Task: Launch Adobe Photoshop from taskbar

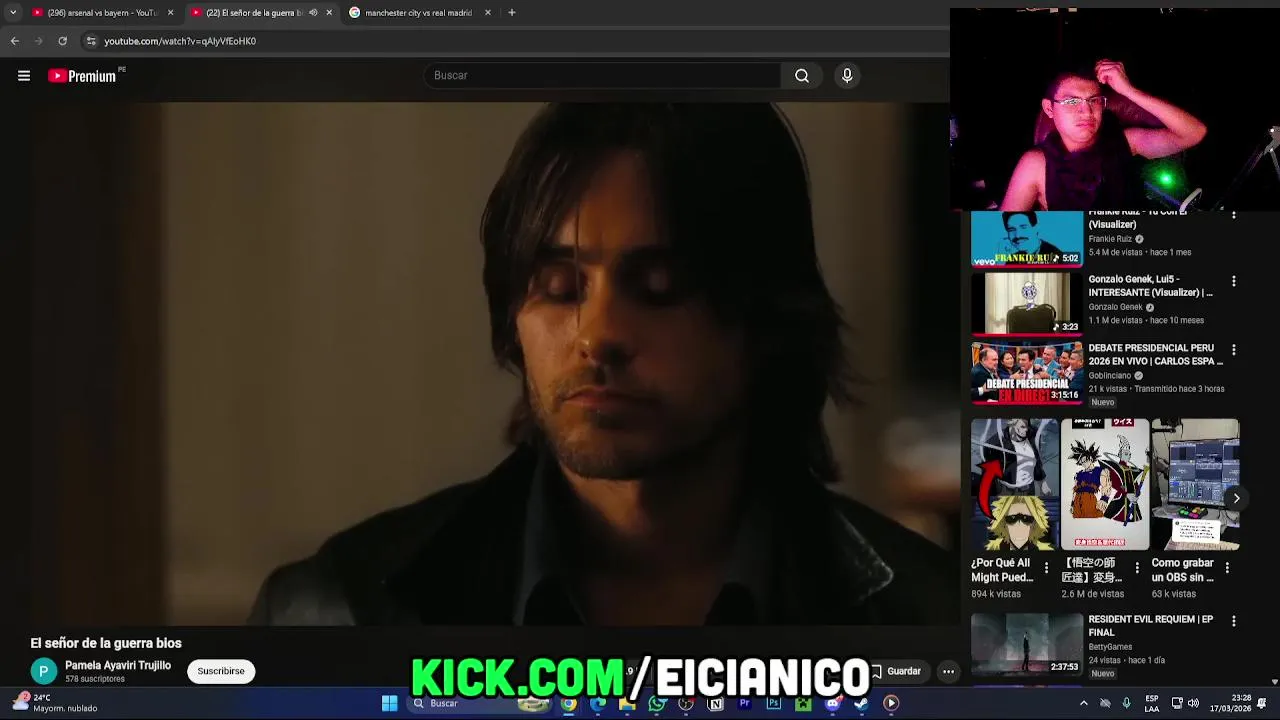Action: (x=774, y=703)
